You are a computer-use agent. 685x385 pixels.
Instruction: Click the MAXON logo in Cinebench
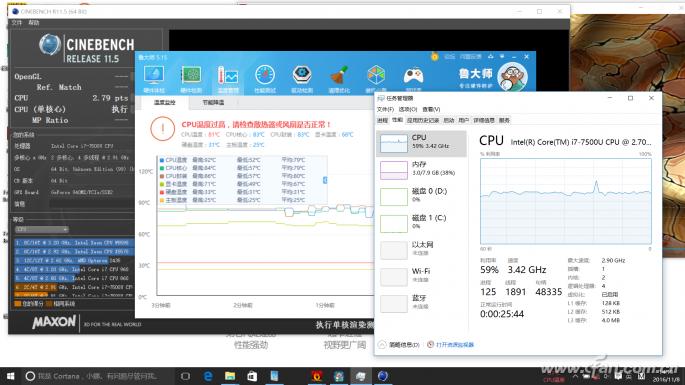point(54,323)
